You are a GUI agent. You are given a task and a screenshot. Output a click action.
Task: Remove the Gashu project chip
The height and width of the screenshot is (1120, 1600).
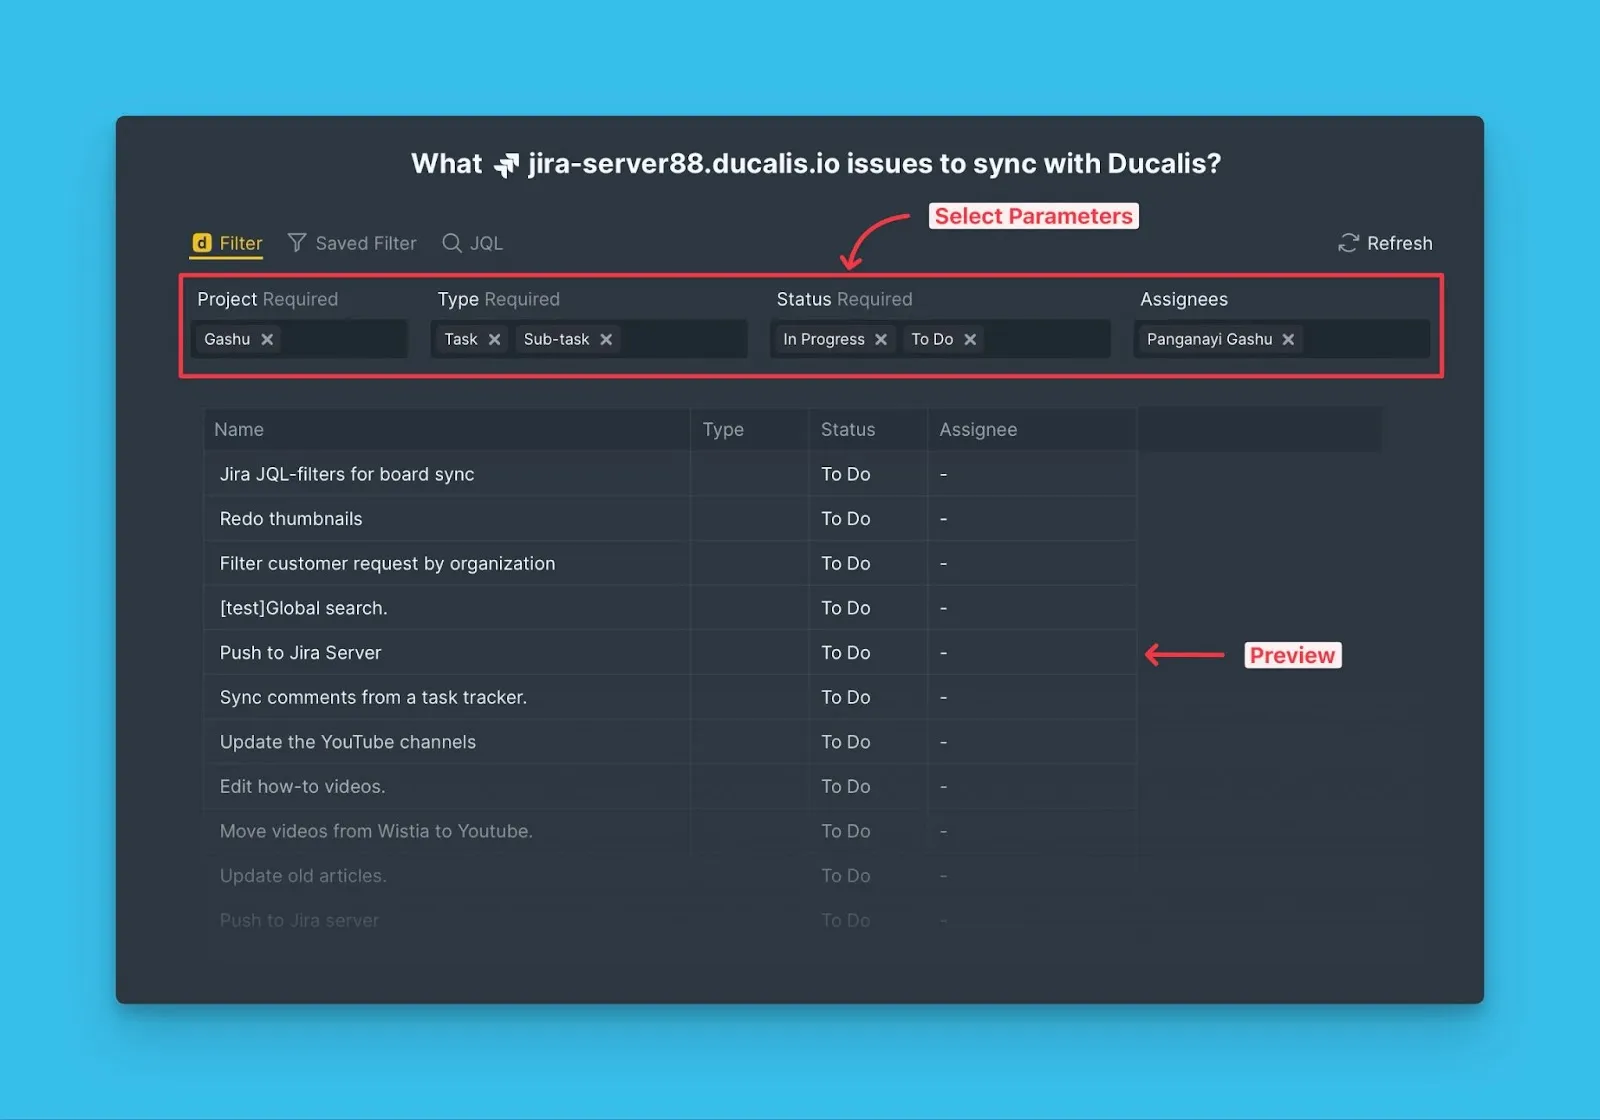[267, 340]
